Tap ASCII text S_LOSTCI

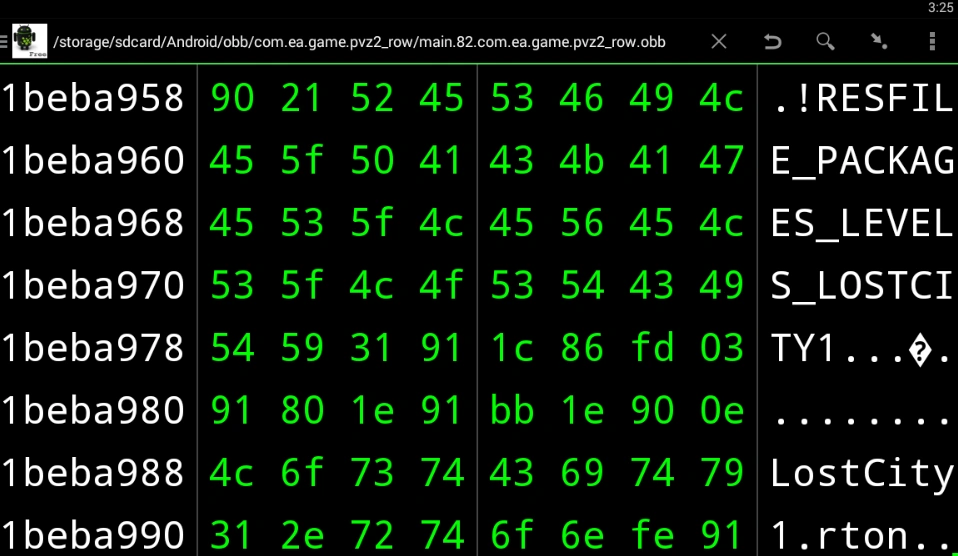(862, 285)
